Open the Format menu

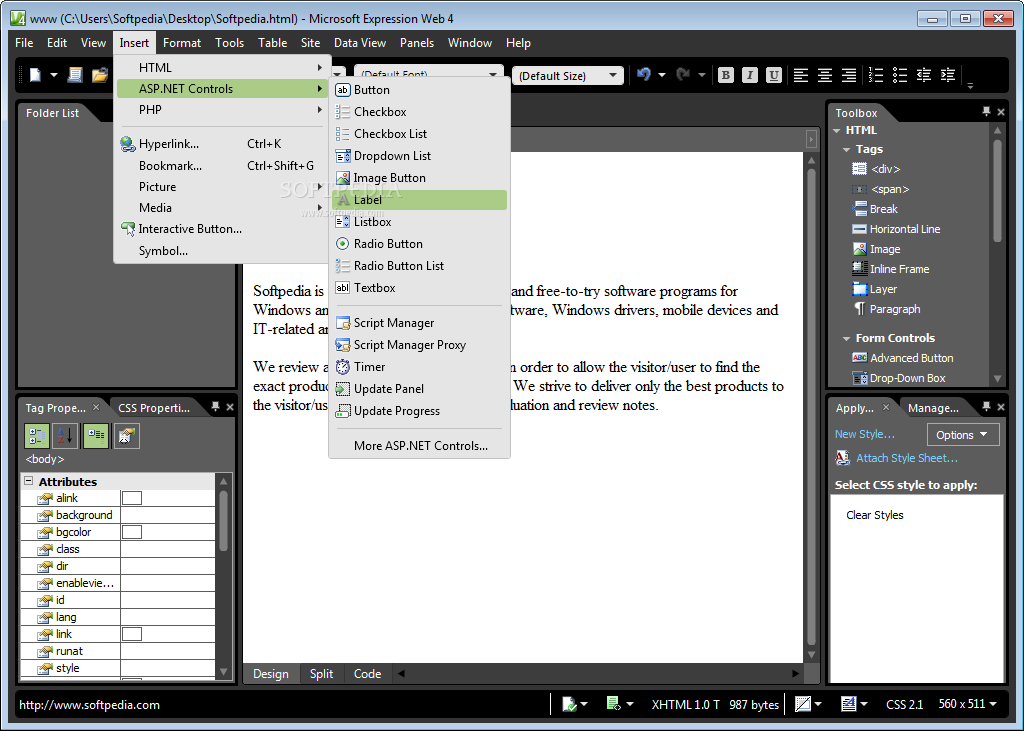(182, 42)
